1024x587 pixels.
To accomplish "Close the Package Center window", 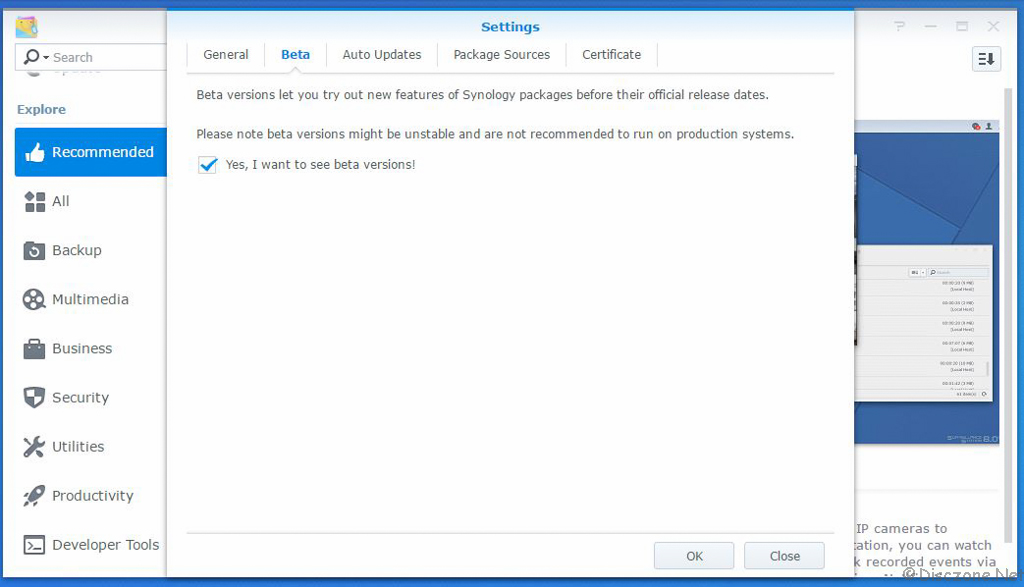I will click(993, 26).
